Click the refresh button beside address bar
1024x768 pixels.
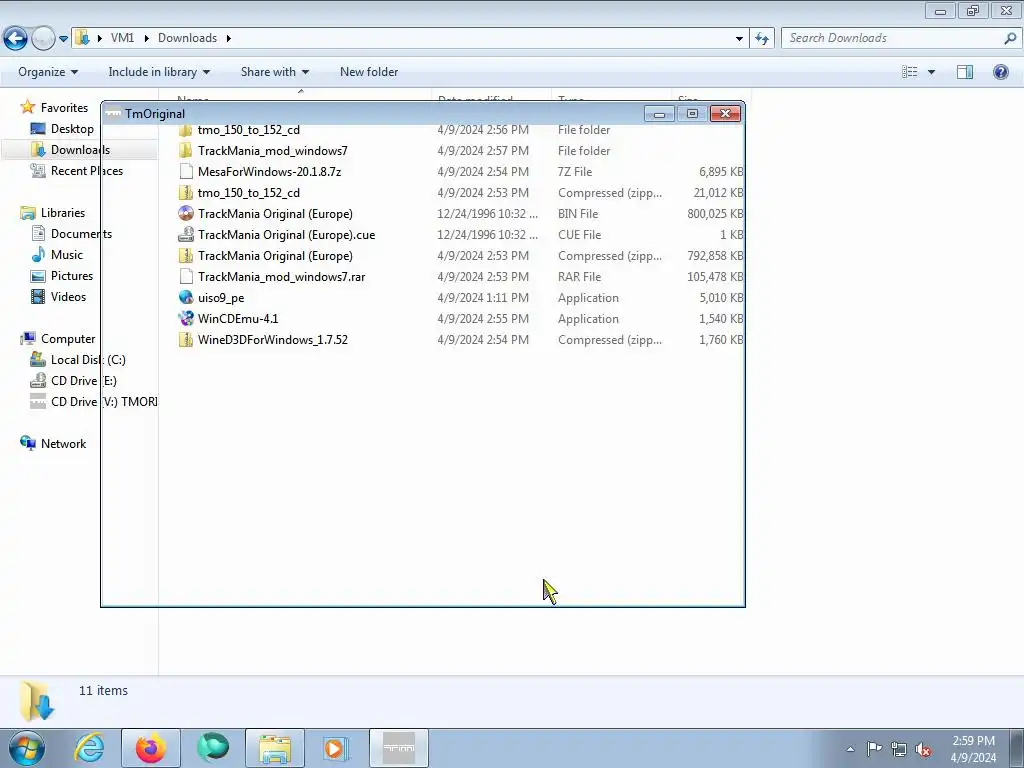[x=761, y=38]
